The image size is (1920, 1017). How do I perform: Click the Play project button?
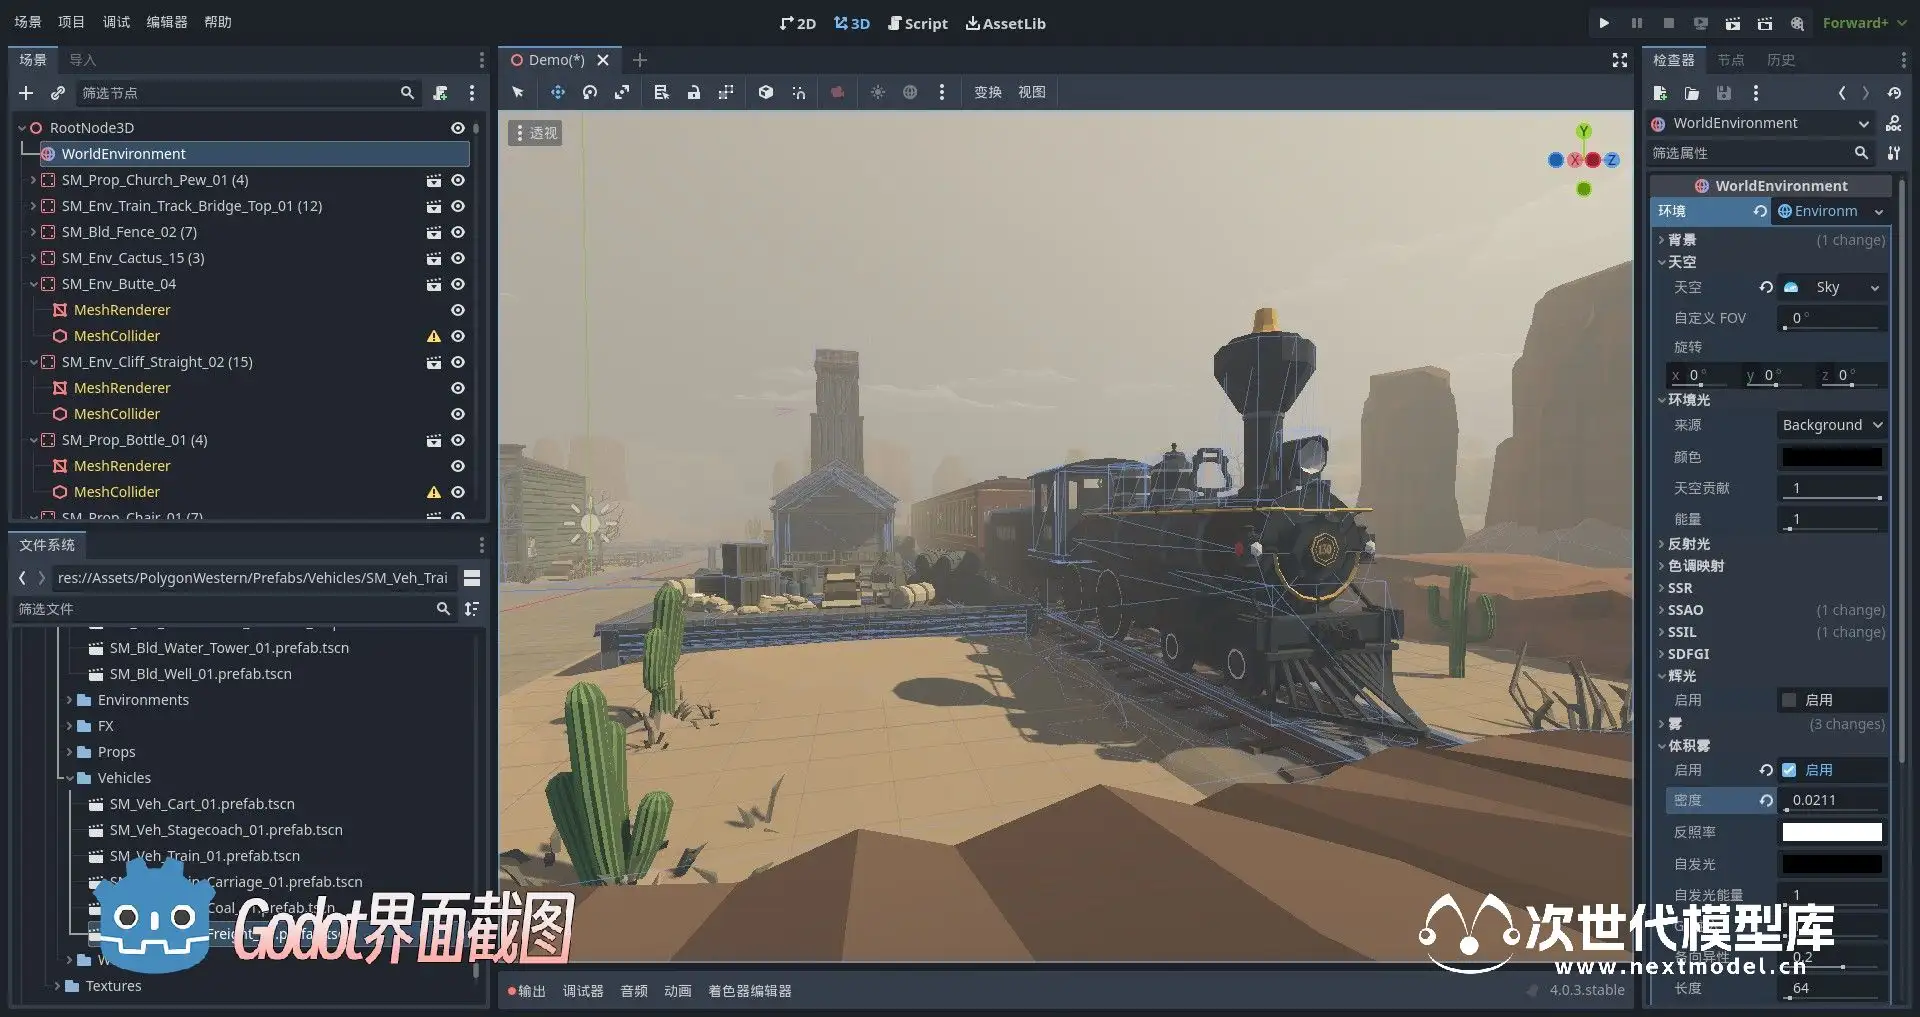coord(1604,23)
